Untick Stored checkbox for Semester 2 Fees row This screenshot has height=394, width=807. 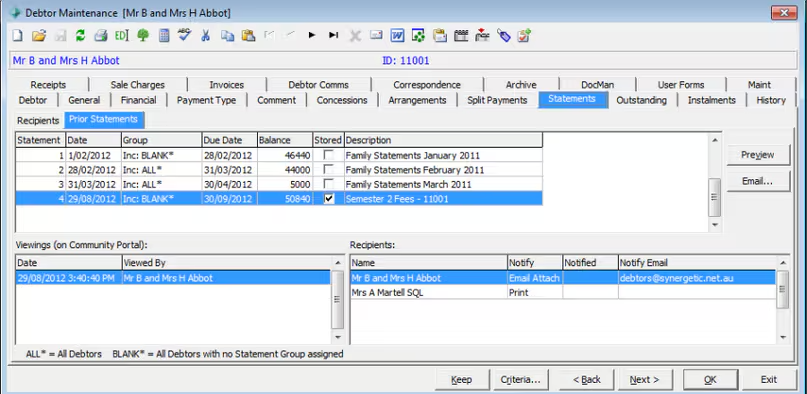click(x=328, y=199)
